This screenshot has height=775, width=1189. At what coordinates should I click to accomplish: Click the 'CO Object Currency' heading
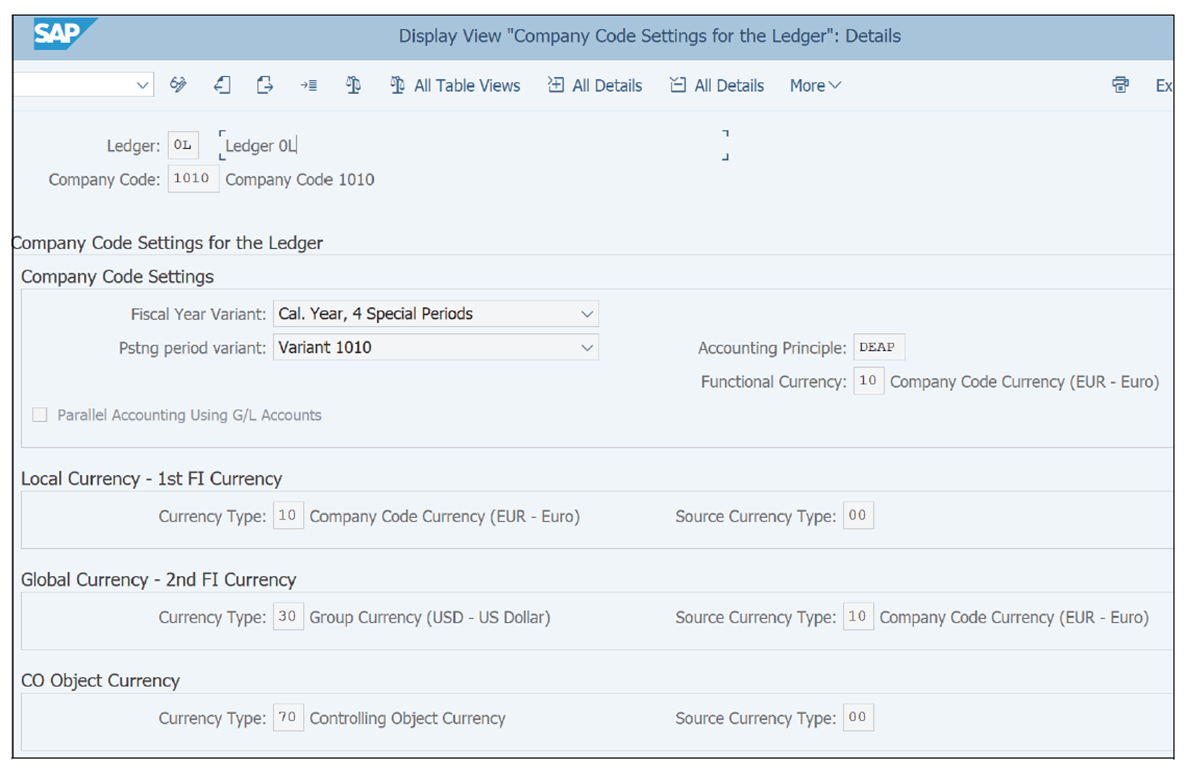tap(101, 681)
